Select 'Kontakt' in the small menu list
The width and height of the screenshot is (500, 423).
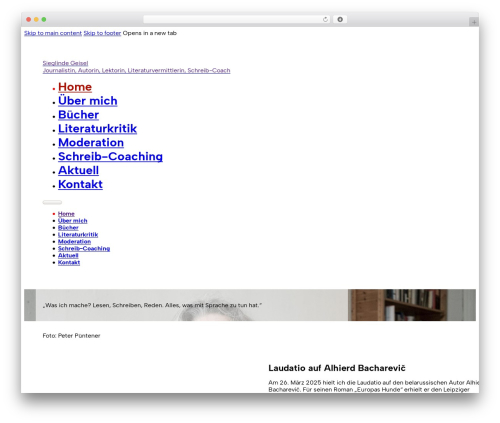pos(69,263)
